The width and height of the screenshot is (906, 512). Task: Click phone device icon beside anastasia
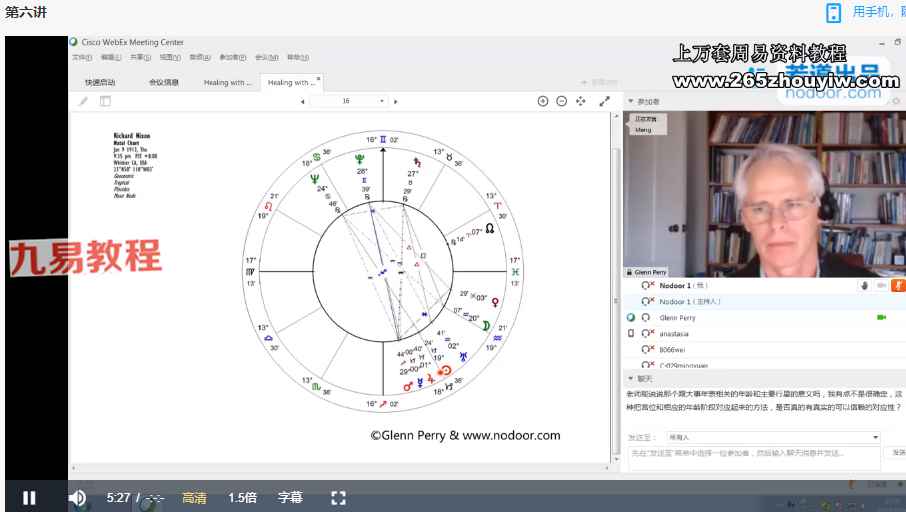coord(630,333)
